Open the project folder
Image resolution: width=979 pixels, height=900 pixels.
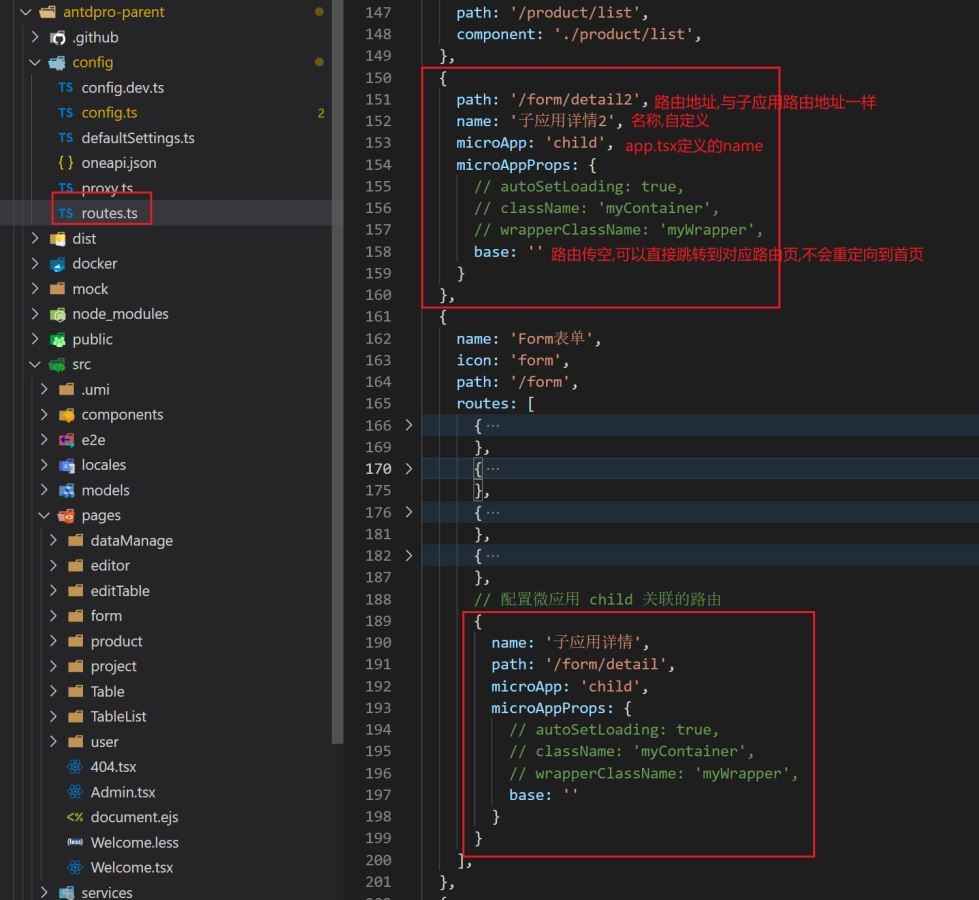pyautogui.click(x=113, y=666)
